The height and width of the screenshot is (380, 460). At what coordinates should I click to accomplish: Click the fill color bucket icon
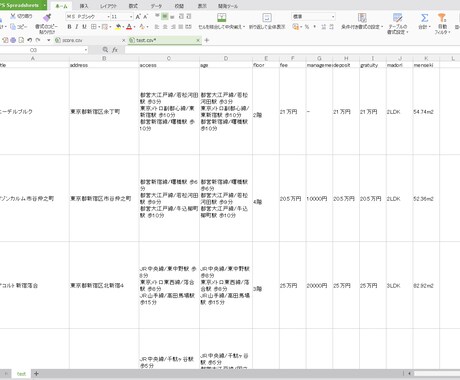point(118,27)
